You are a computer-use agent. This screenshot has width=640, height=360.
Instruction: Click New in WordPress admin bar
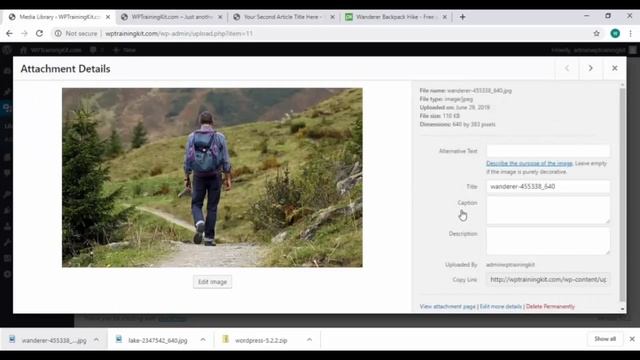pyautogui.click(x=124, y=50)
